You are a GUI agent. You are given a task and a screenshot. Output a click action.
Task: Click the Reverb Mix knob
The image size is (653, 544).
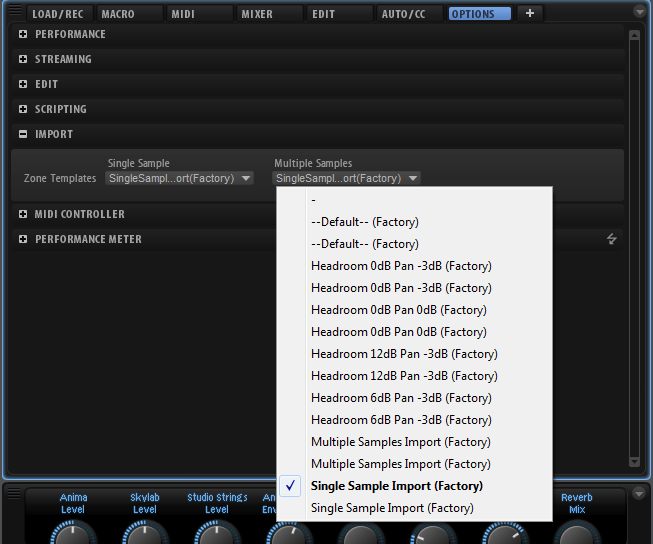[577, 534]
